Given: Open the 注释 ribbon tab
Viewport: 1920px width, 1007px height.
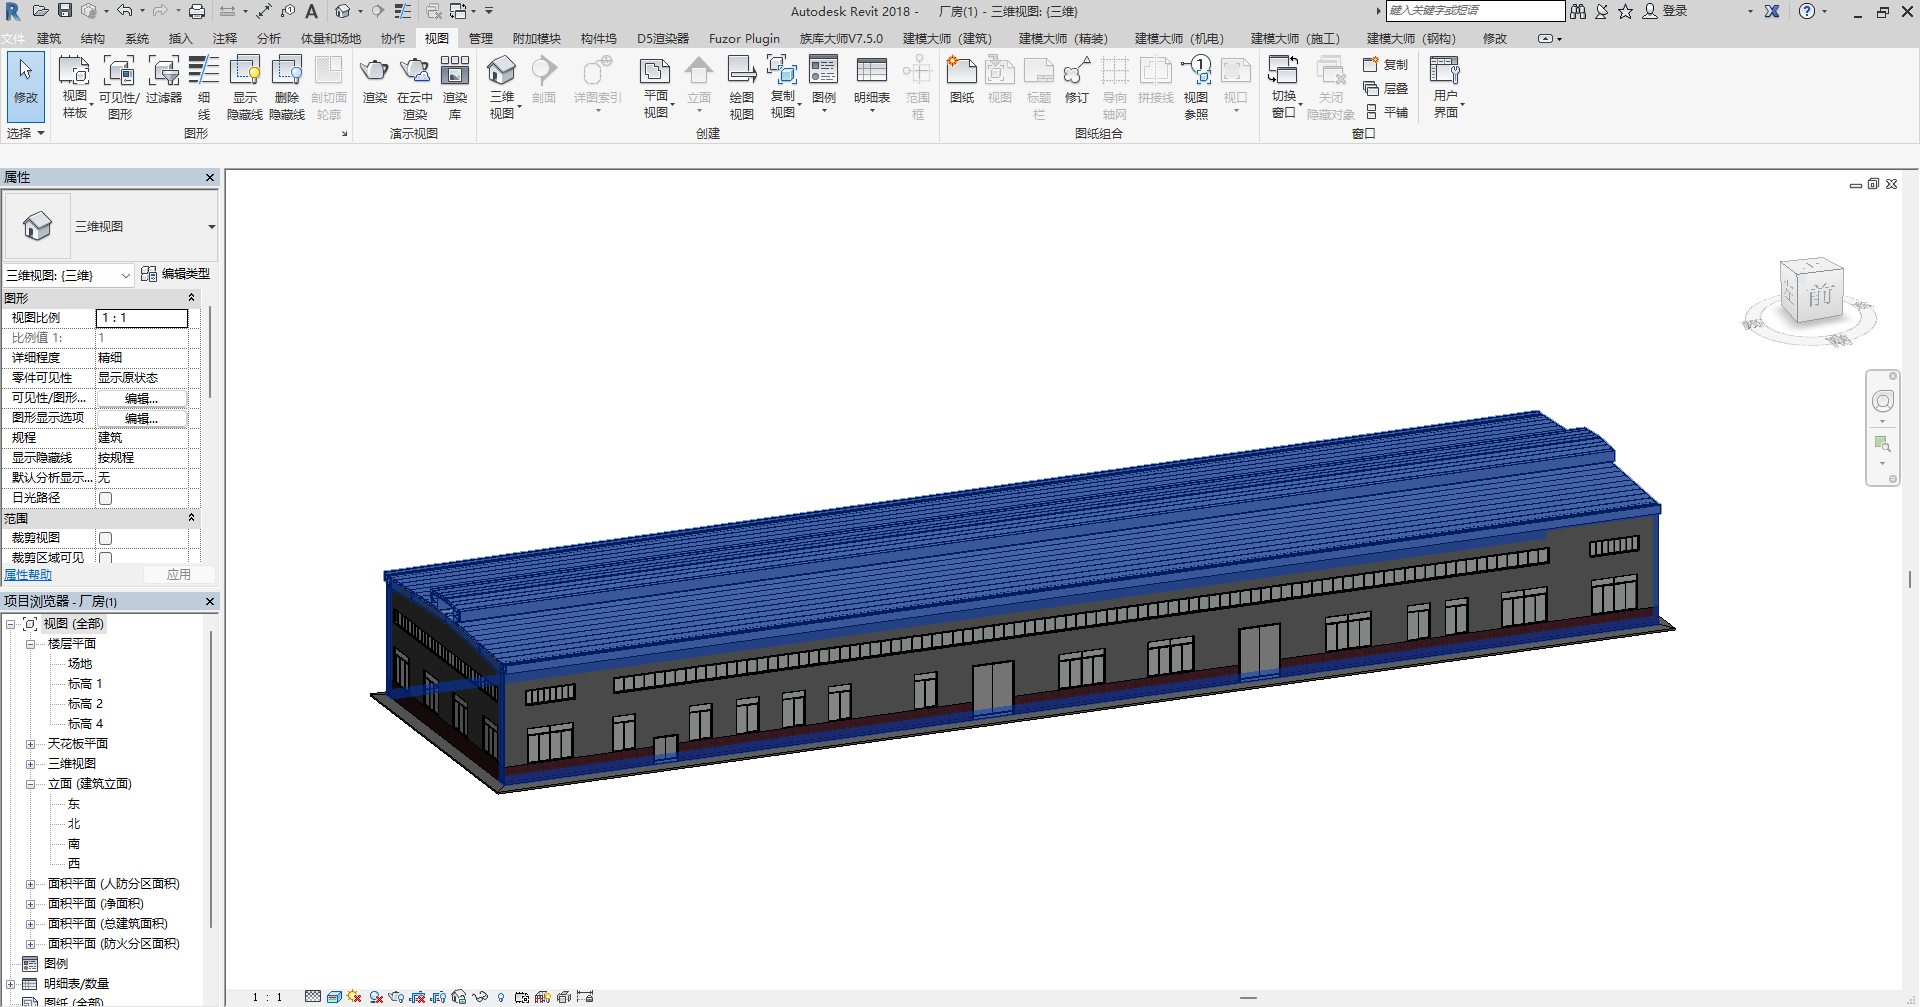Looking at the screenshot, I should click(225, 38).
